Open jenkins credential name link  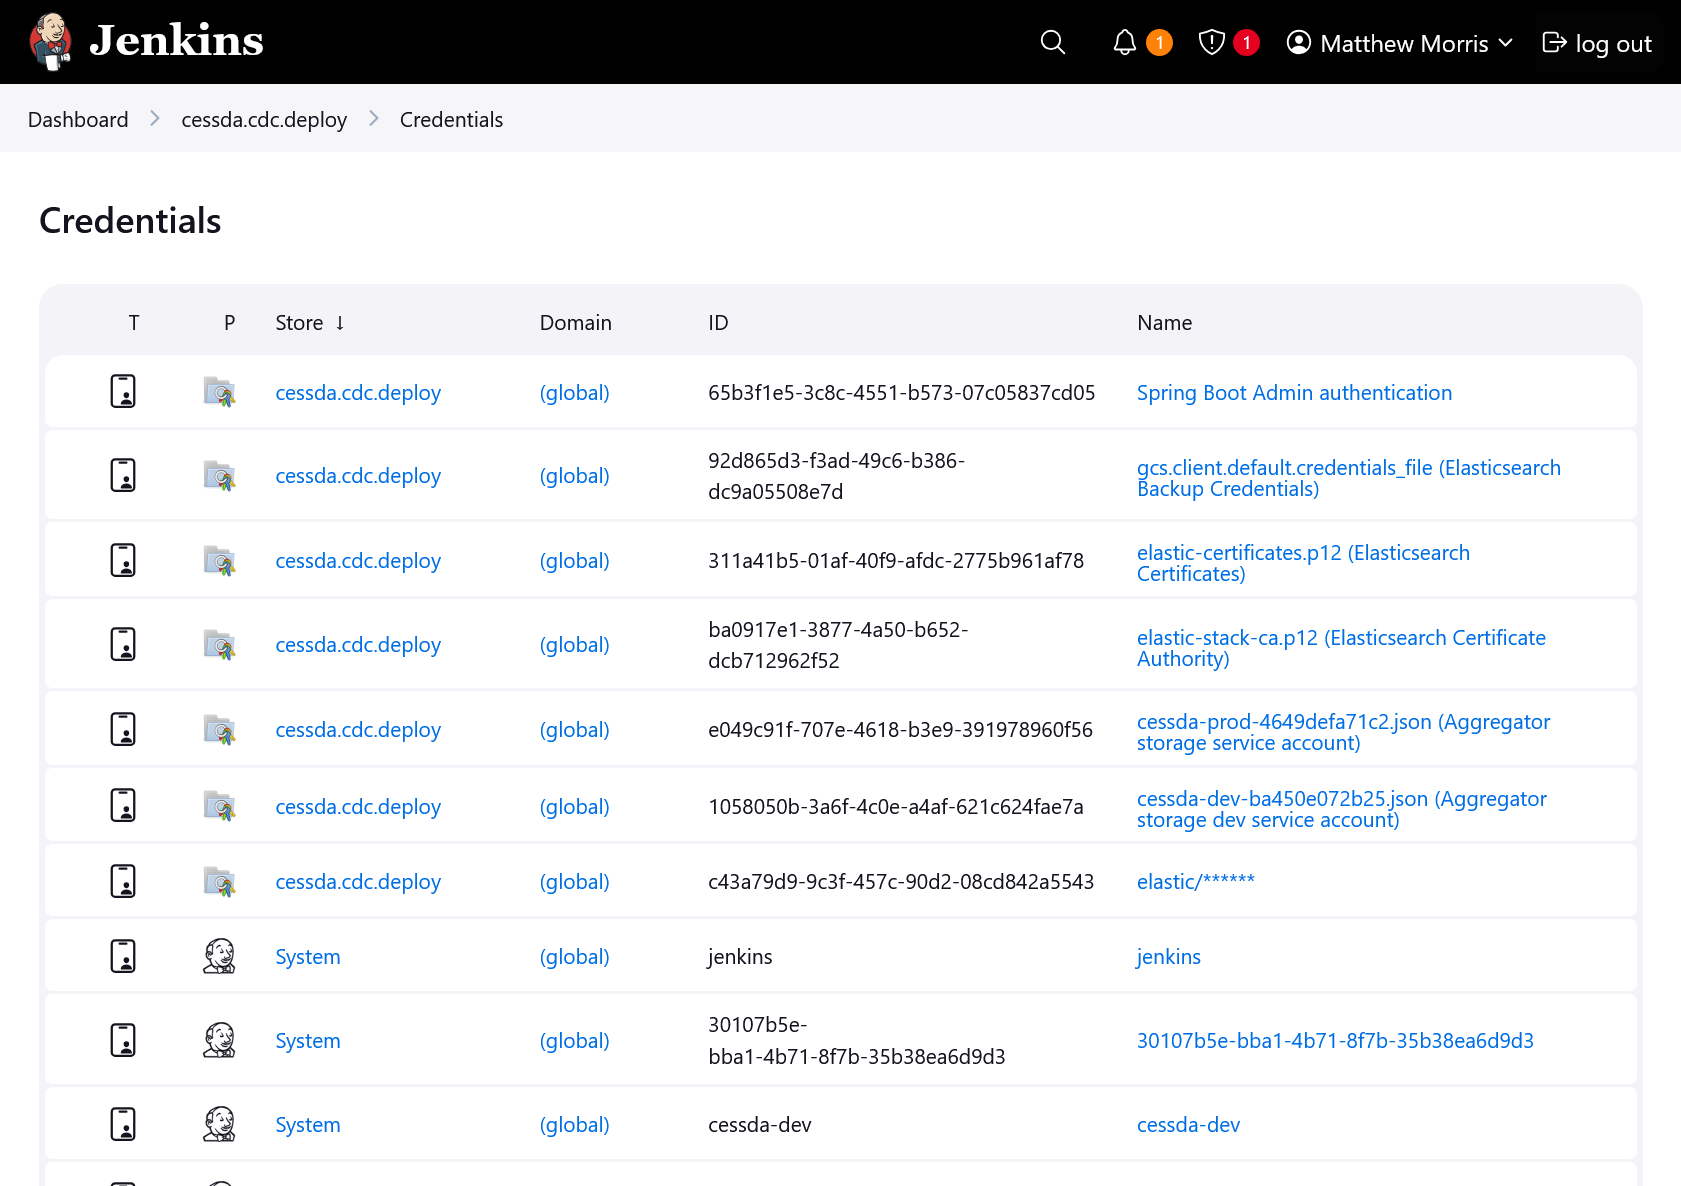point(1168,957)
